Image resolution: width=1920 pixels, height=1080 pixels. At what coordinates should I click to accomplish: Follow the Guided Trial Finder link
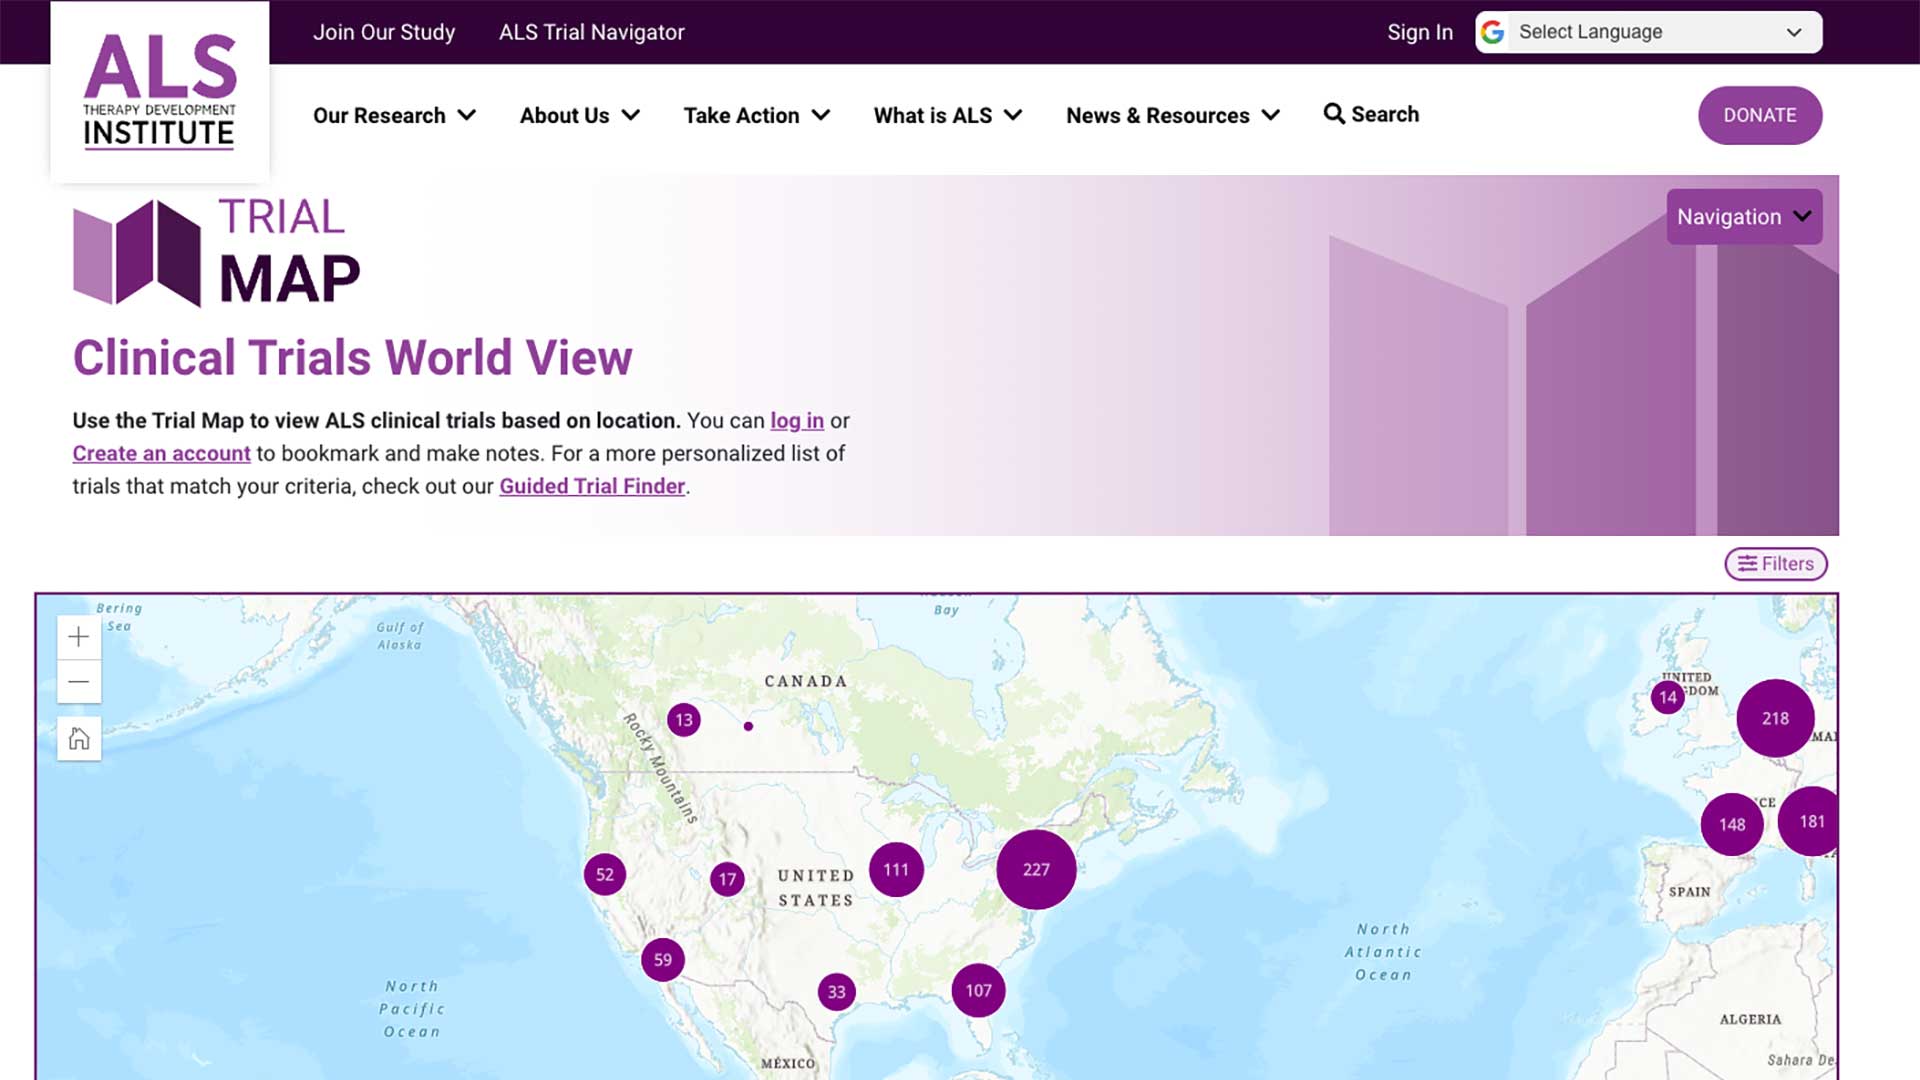592,486
